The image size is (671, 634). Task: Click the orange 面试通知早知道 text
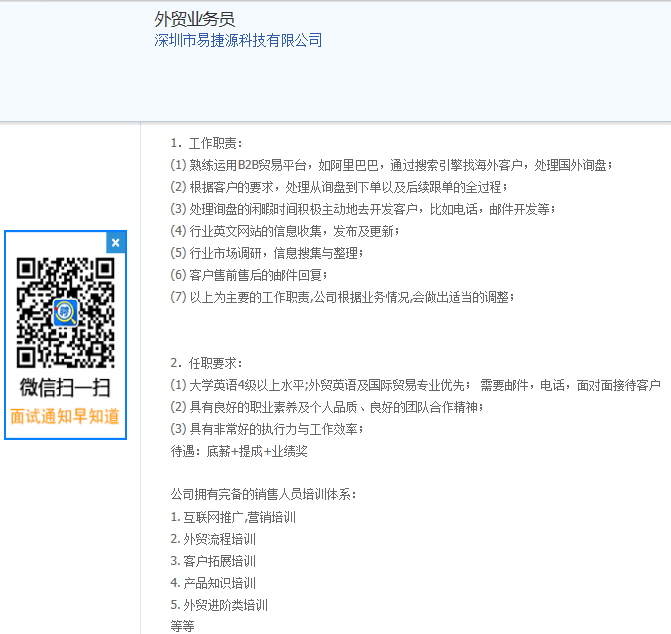click(x=65, y=416)
